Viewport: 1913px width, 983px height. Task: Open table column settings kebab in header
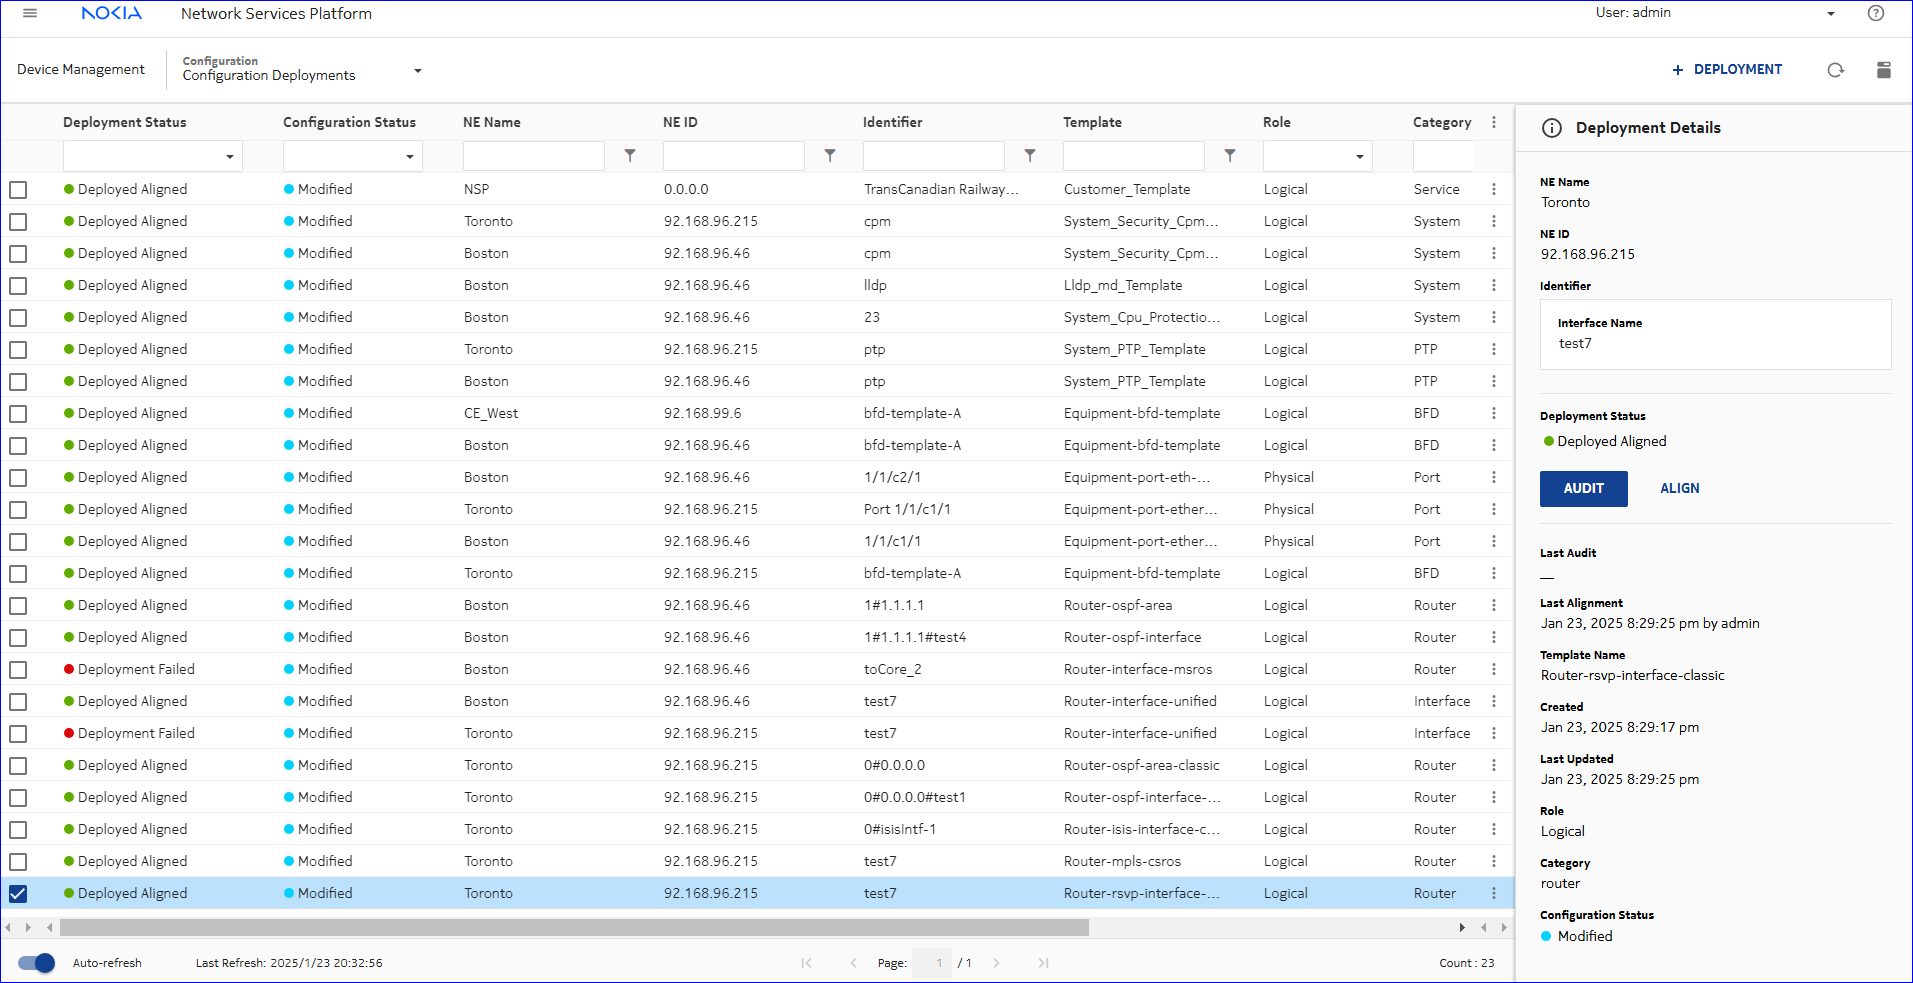pyautogui.click(x=1494, y=122)
